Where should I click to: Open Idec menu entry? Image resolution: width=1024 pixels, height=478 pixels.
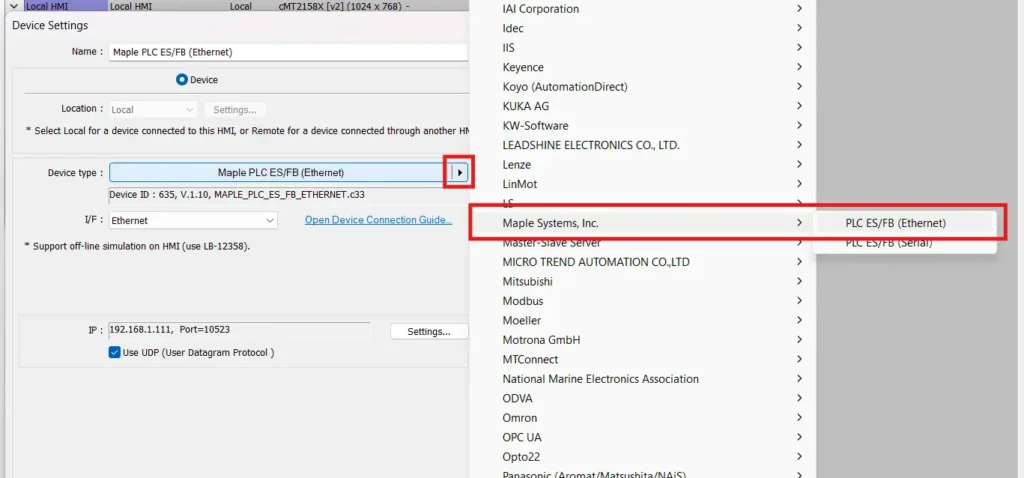point(642,29)
